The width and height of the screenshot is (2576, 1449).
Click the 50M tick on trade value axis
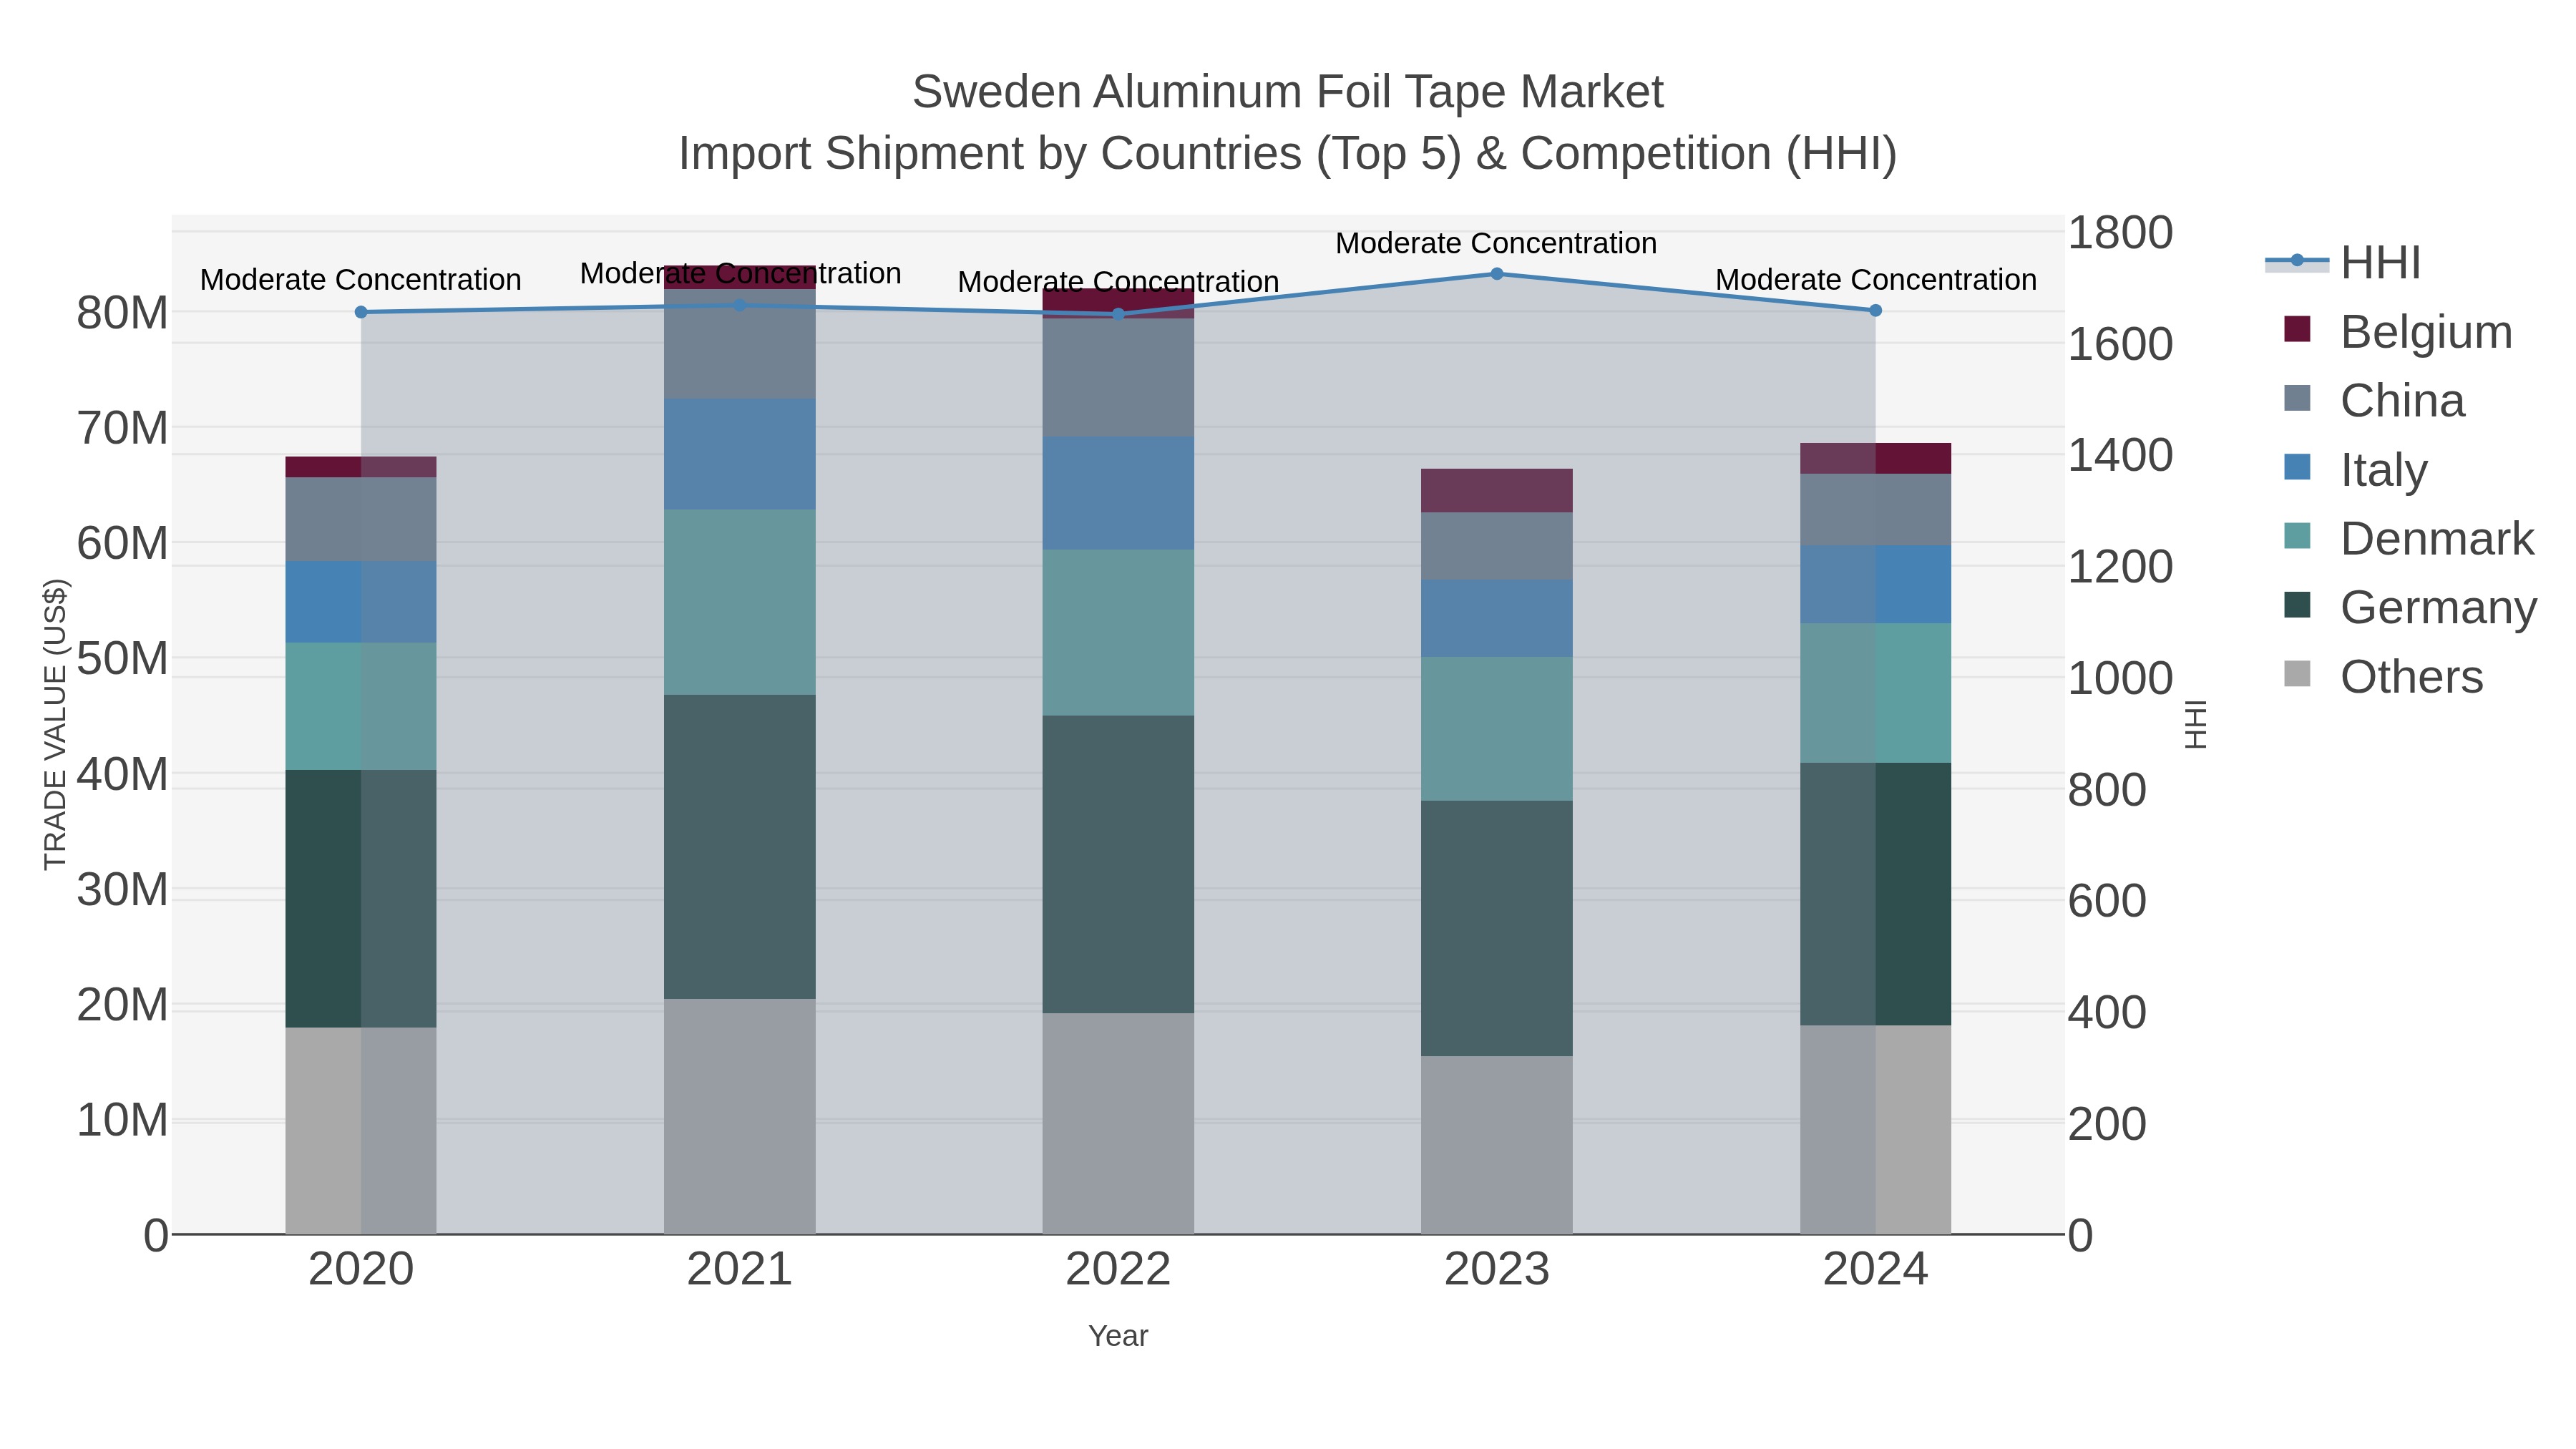click(x=122, y=659)
